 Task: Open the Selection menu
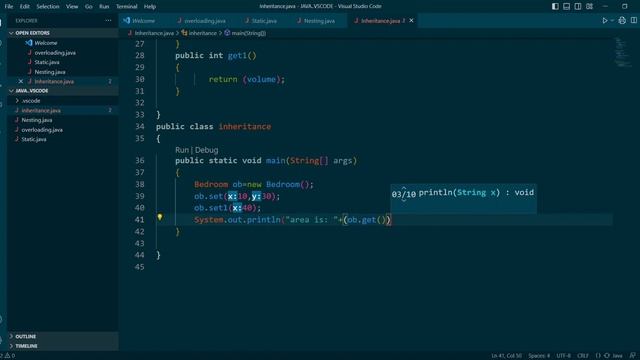[48, 7]
